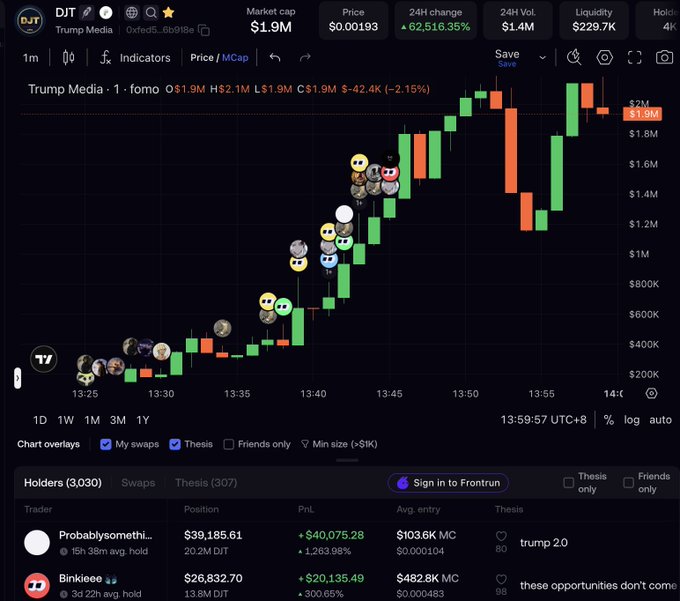680x601 pixels.
Task: Select the 1D date range
Action: pyautogui.click(x=40, y=420)
